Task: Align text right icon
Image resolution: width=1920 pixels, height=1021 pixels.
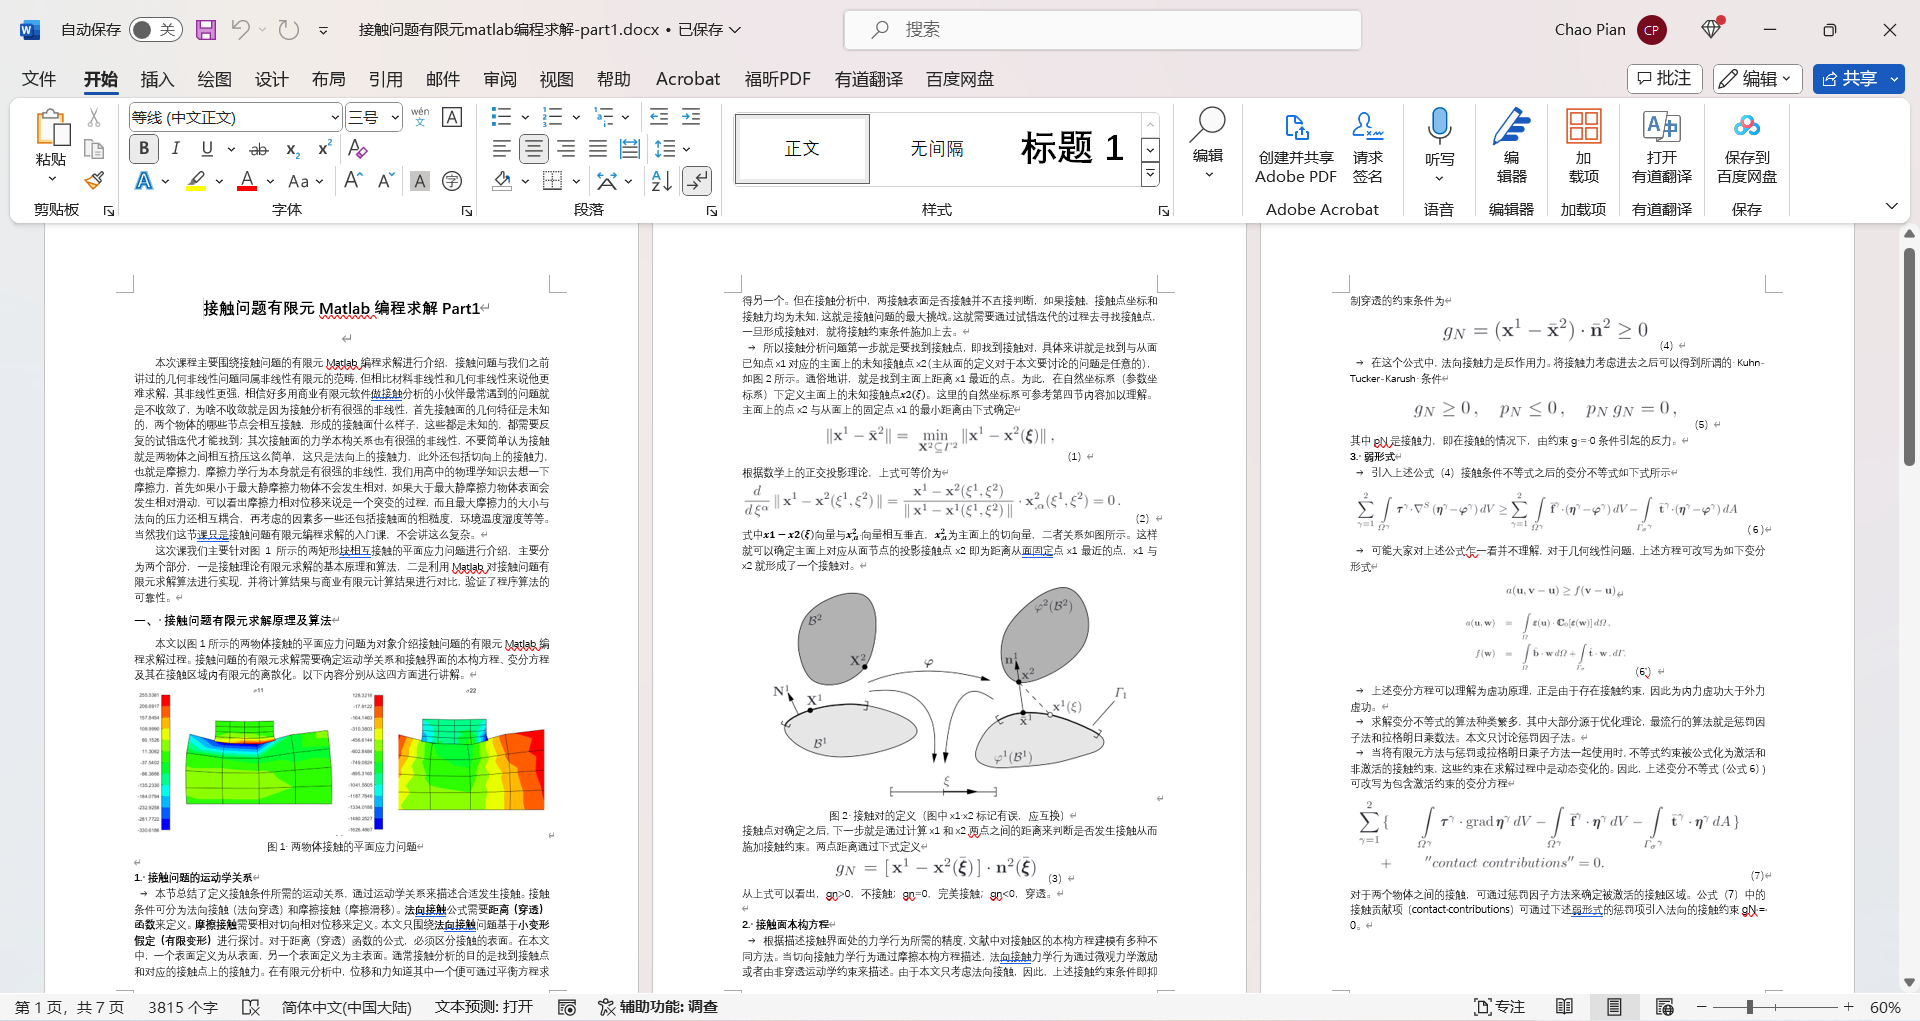Action: [566, 149]
